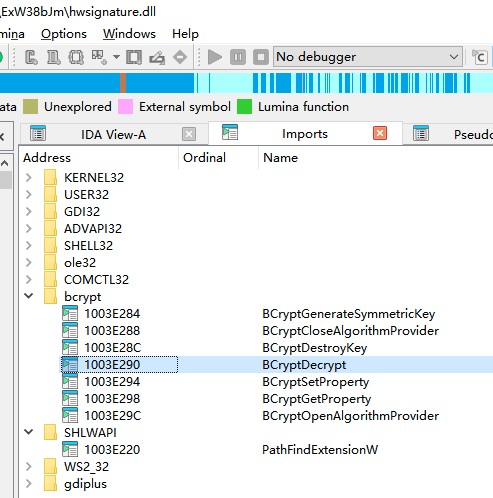
Task: Open the No debugger dropdown
Action: 368,57
